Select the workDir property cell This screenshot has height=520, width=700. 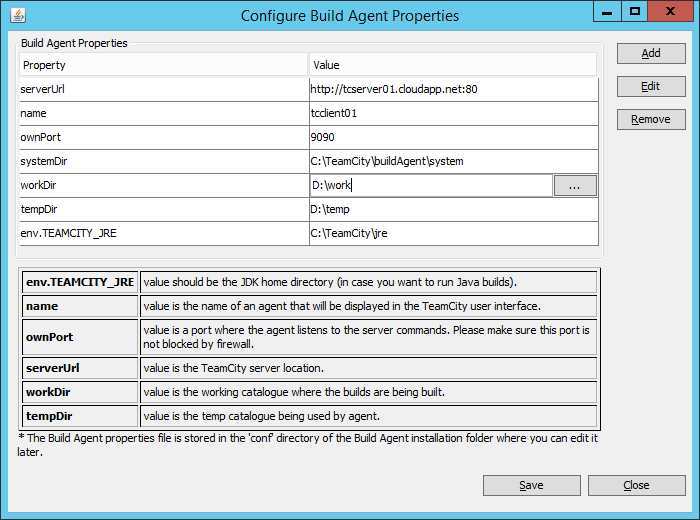point(164,185)
